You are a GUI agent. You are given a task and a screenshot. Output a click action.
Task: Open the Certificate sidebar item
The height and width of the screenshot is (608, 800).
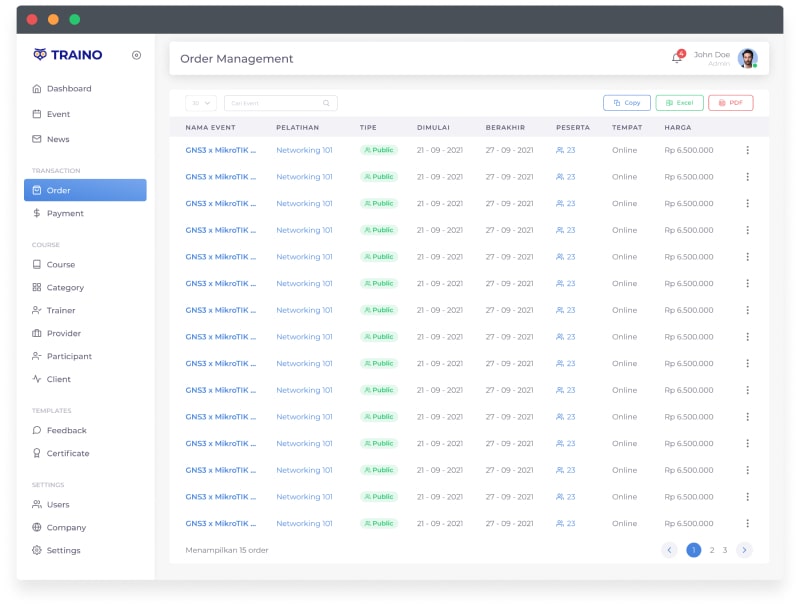pyautogui.click(x=68, y=453)
